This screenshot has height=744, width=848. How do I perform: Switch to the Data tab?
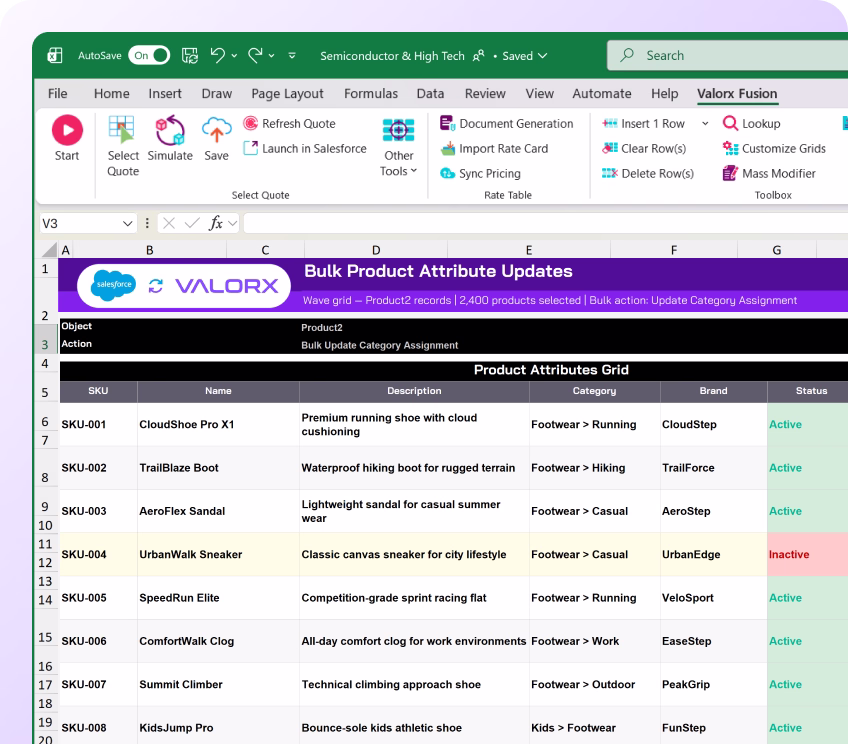pyautogui.click(x=430, y=94)
